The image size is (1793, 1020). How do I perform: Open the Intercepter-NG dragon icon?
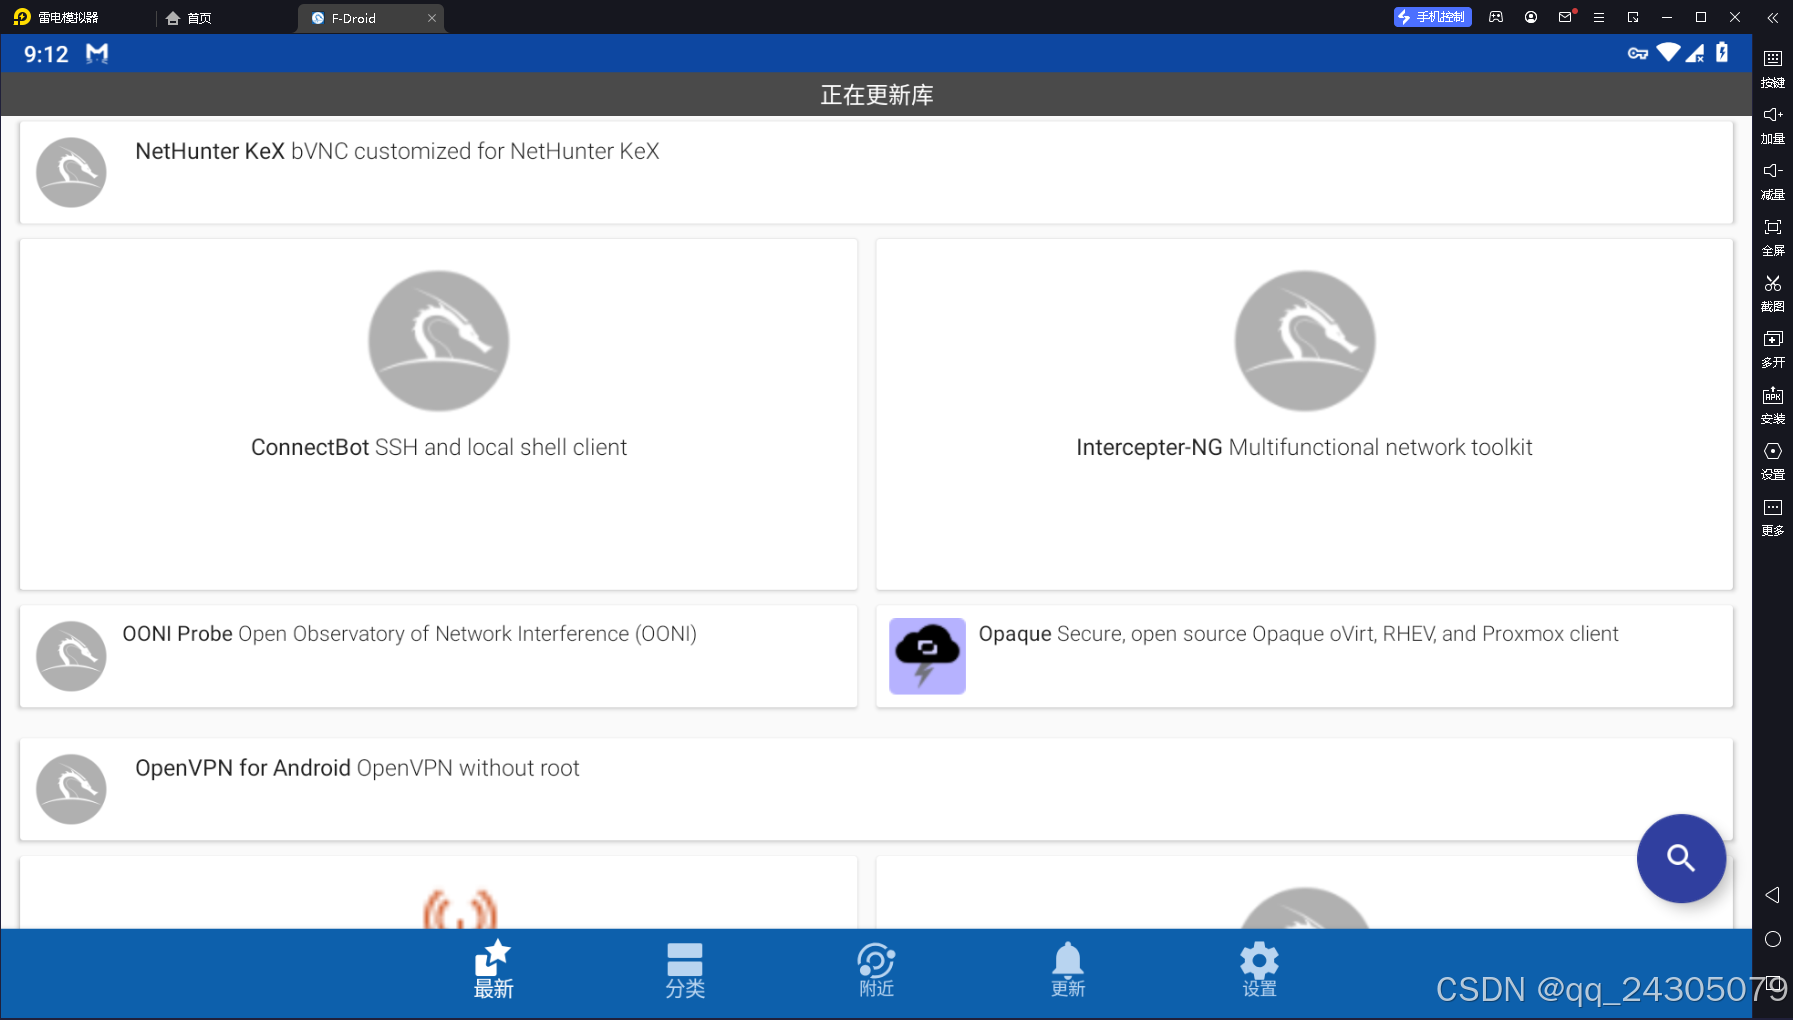pyautogui.click(x=1304, y=340)
